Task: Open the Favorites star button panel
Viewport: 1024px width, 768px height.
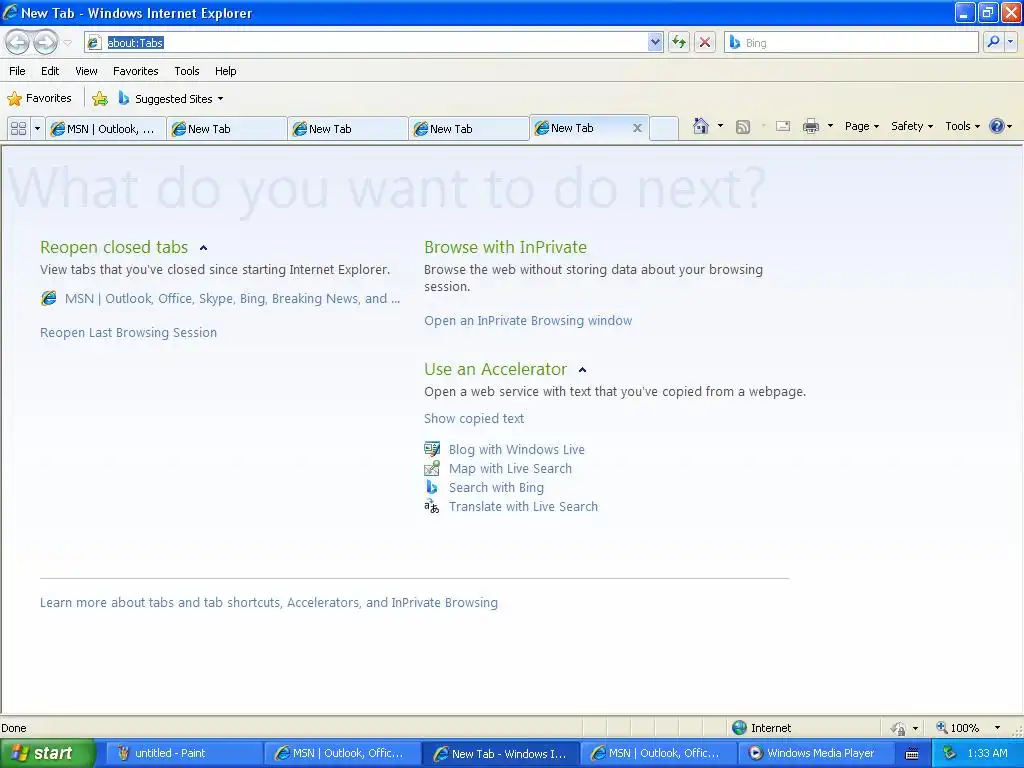Action: (x=39, y=99)
